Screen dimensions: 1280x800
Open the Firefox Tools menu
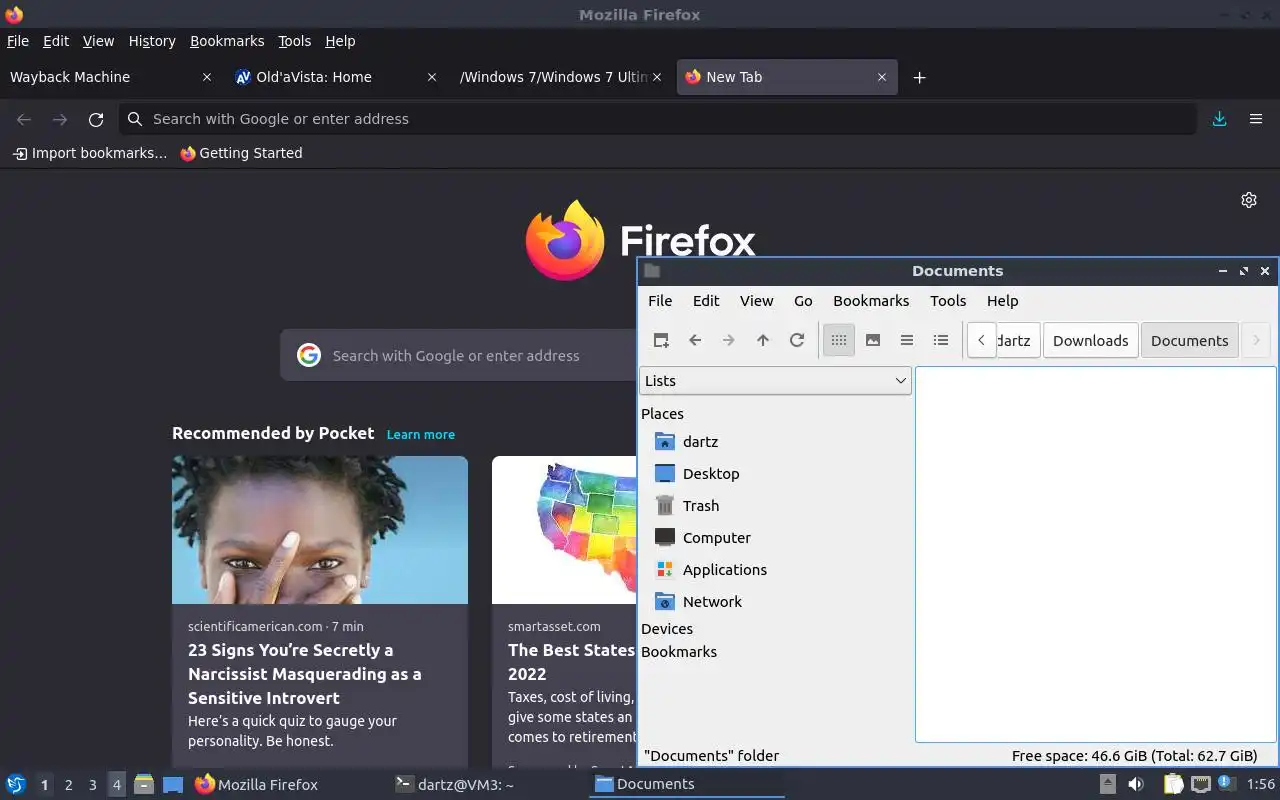pos(294,41)
